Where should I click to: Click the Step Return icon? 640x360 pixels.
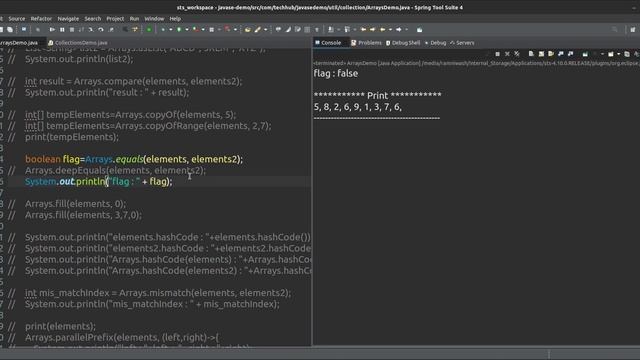pyautogui.click(x=111, y=29)
